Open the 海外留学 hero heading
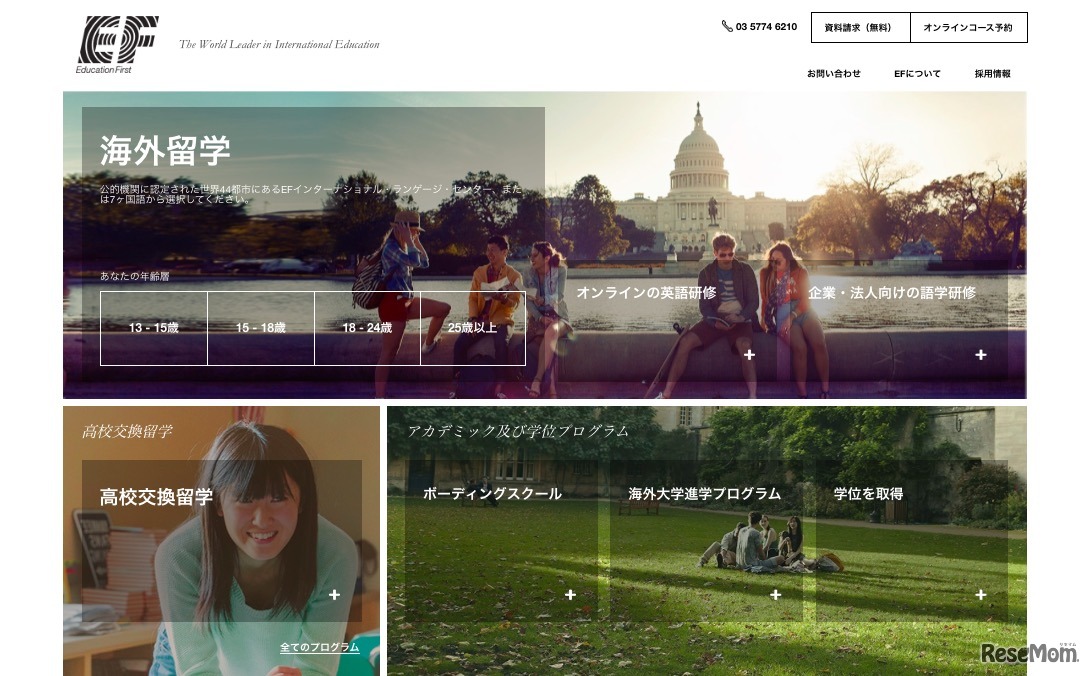Image resolution: width=1092 pixels, height=676 pixels. 165,151
